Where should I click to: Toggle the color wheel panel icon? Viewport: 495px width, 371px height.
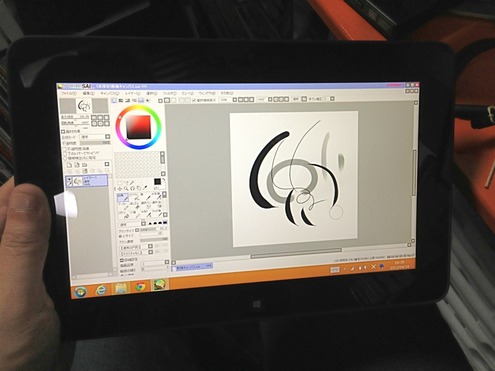click(114, 100)
